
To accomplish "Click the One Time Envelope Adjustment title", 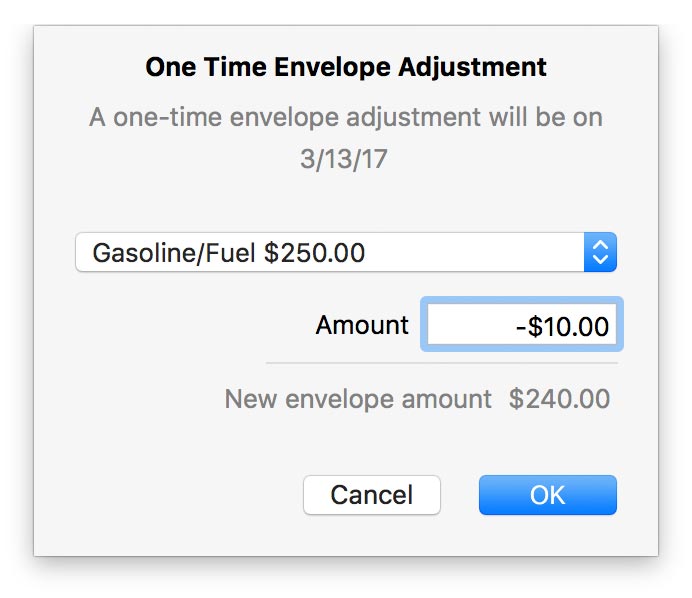I will [x=346, y=67].
